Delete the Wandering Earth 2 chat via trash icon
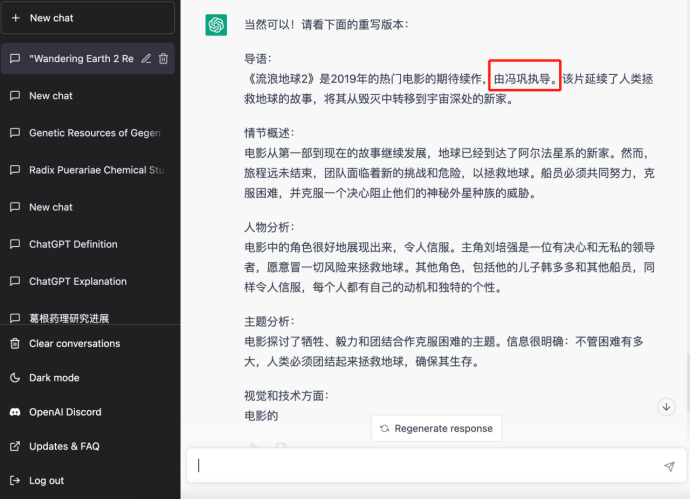The height and width of the screenshot is (500, 691). coord(163,59)
